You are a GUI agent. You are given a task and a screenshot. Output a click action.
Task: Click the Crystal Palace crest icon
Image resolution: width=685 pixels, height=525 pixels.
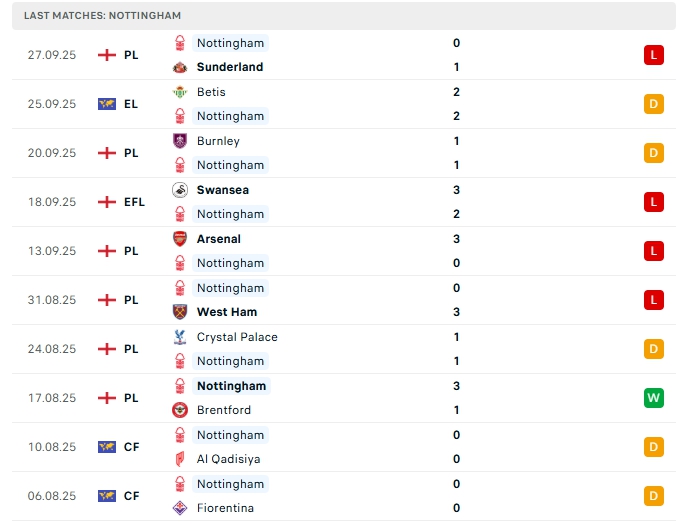click(x=180, y=337)
